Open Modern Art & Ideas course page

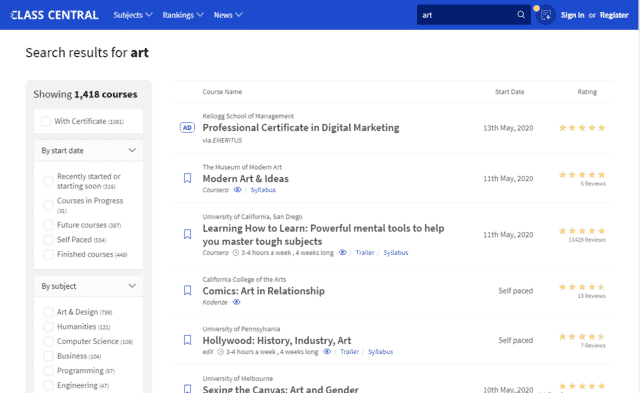pyautogui.click(x=245, y=178)
